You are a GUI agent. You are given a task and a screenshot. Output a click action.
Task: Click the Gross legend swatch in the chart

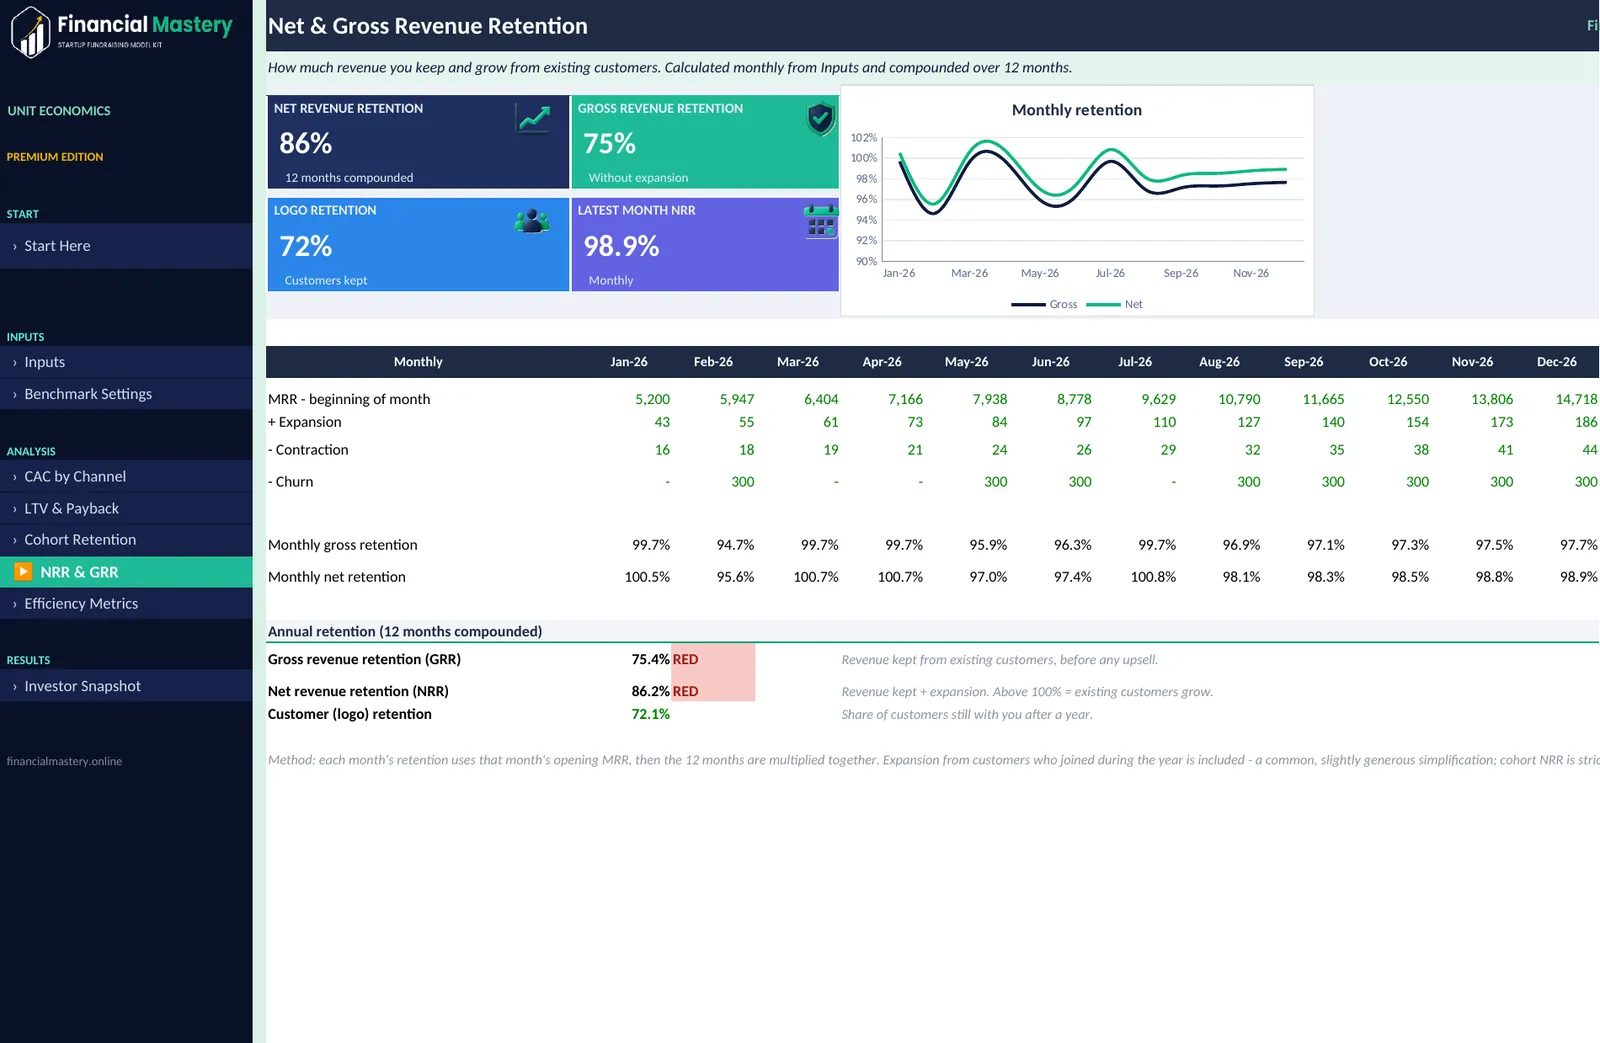[x=1028, y=304]
